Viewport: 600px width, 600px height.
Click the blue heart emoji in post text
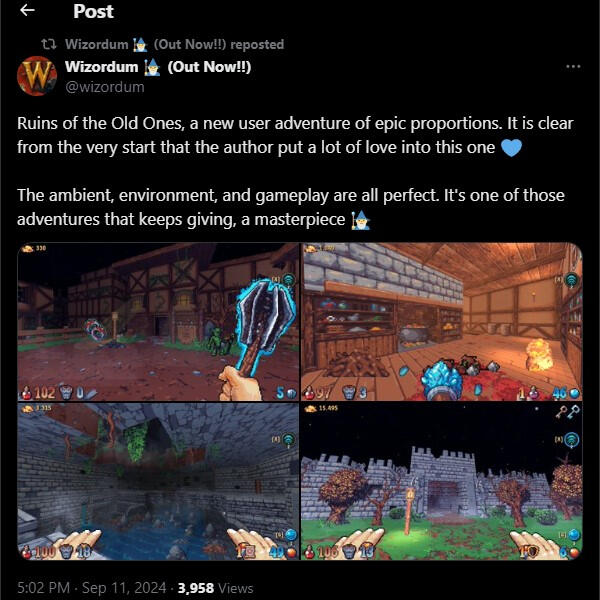511,148
